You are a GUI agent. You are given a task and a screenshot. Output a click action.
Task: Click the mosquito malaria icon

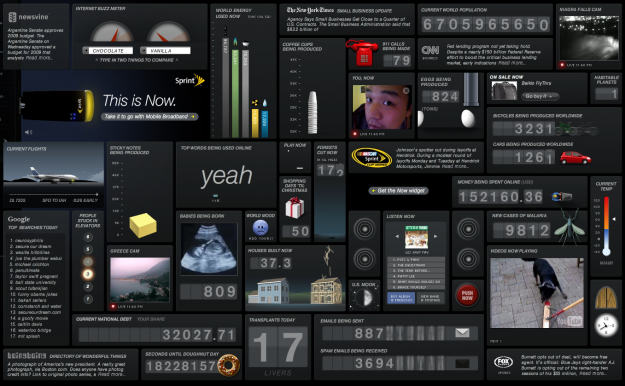tap(570, 226)
